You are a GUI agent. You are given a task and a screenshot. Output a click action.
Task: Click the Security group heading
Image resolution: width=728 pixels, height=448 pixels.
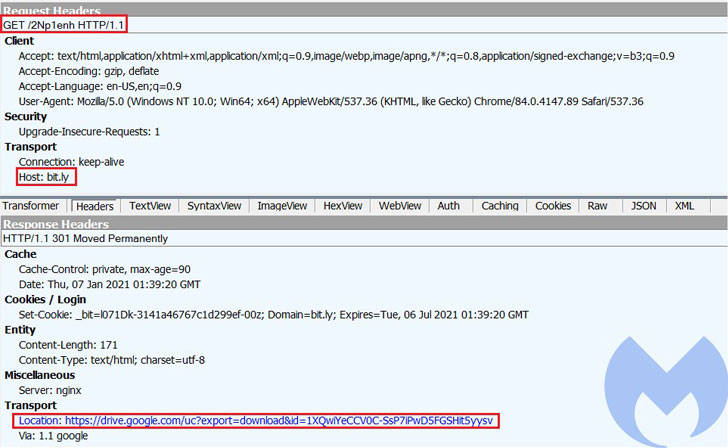click(x=26, y=117)
